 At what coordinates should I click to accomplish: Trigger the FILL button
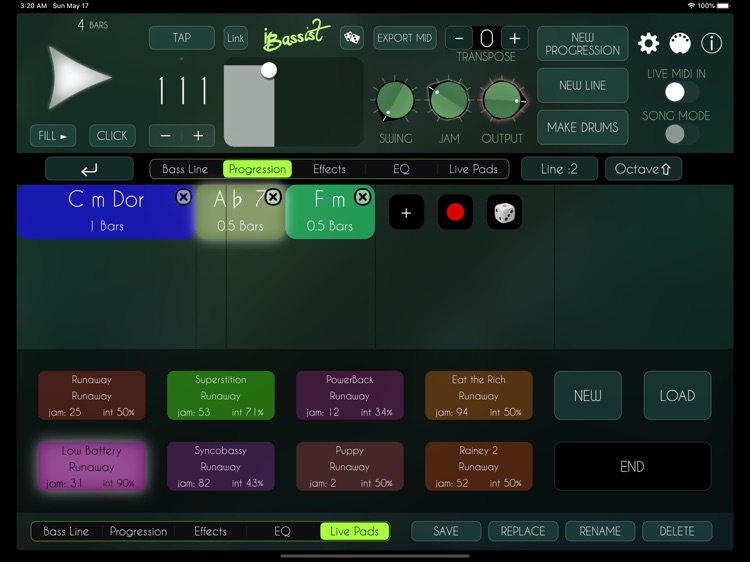[x=53, y=136]
